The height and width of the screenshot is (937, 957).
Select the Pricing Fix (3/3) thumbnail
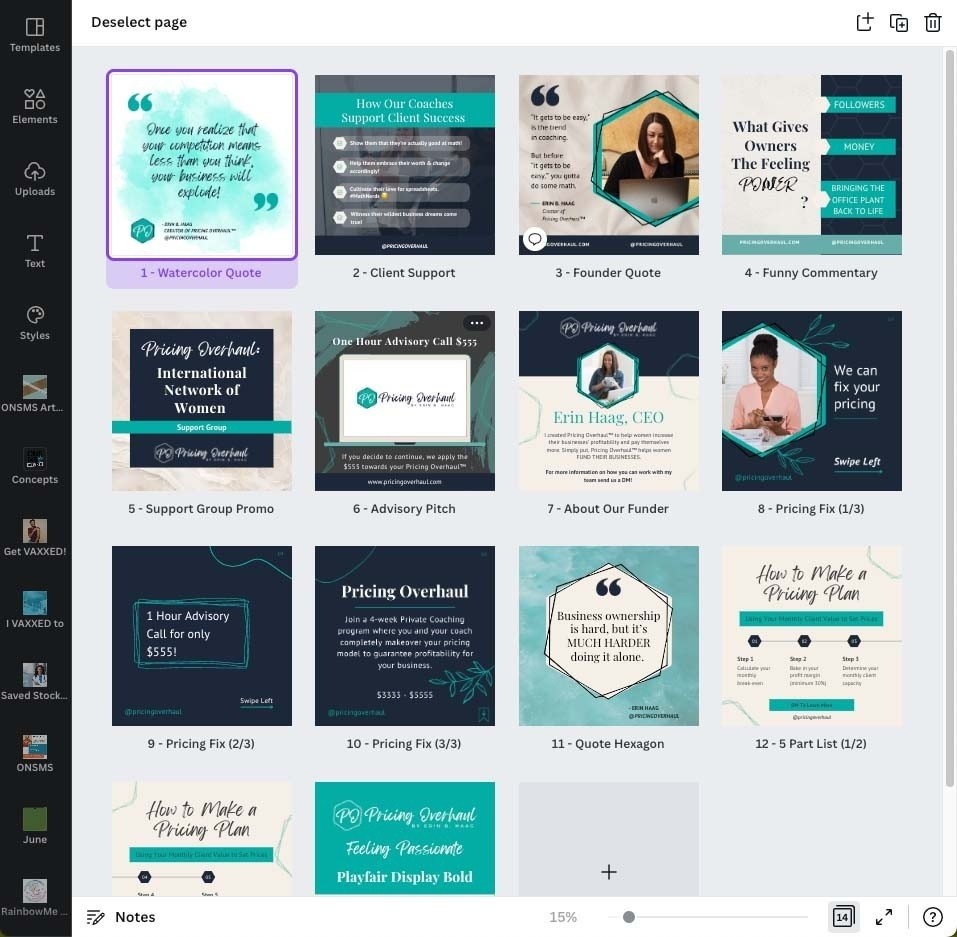point(405,636)
